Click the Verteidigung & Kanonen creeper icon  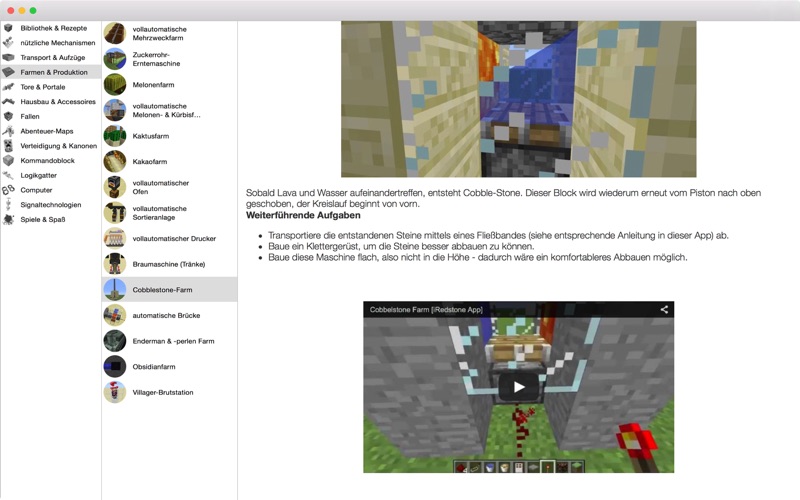tap(8, 146)
